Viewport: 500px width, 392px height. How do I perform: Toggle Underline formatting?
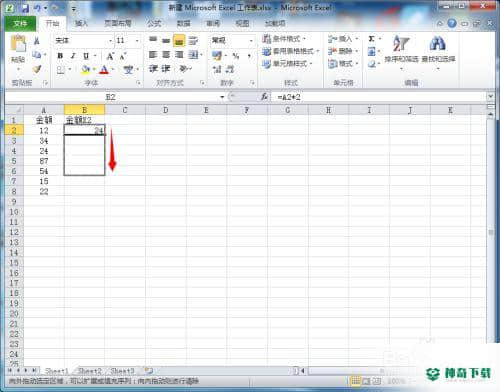coord(86,56)
